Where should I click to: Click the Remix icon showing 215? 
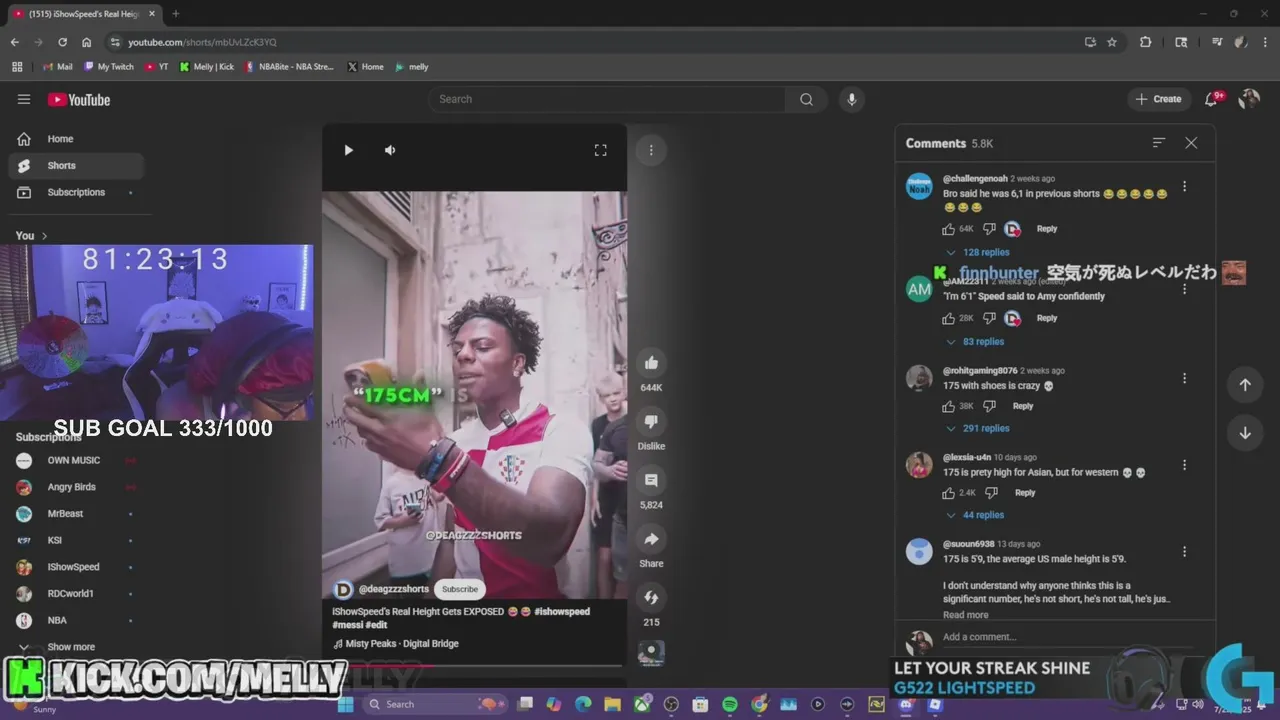point(651,598)
